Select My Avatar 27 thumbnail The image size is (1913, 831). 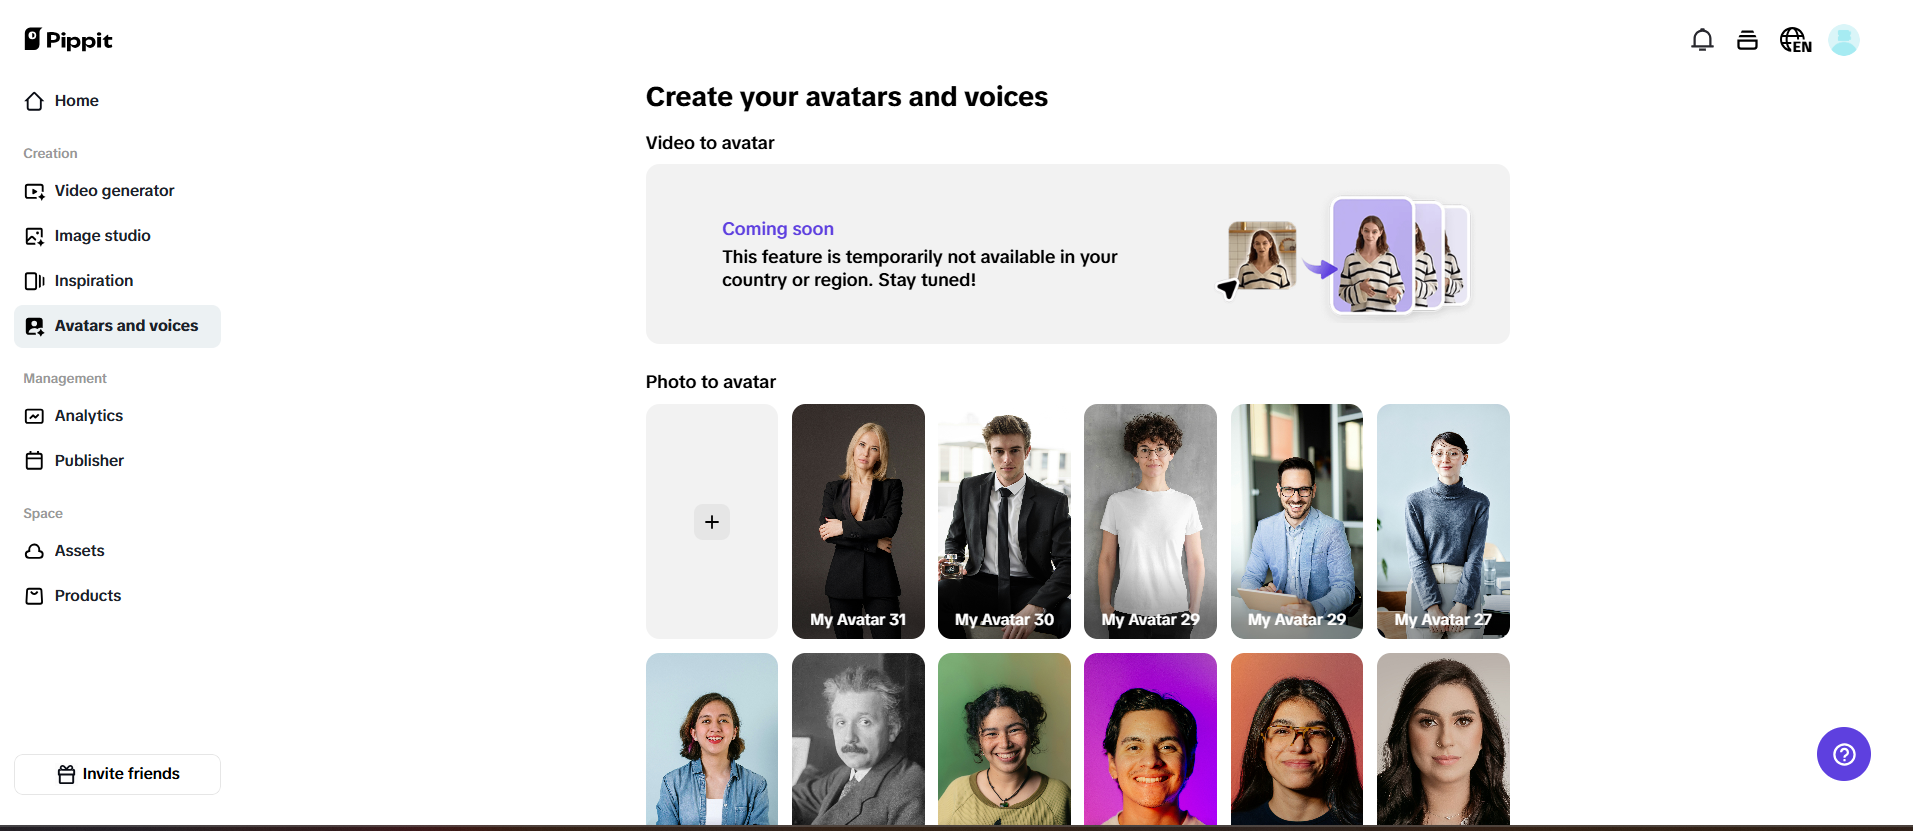pos(1443,521)
